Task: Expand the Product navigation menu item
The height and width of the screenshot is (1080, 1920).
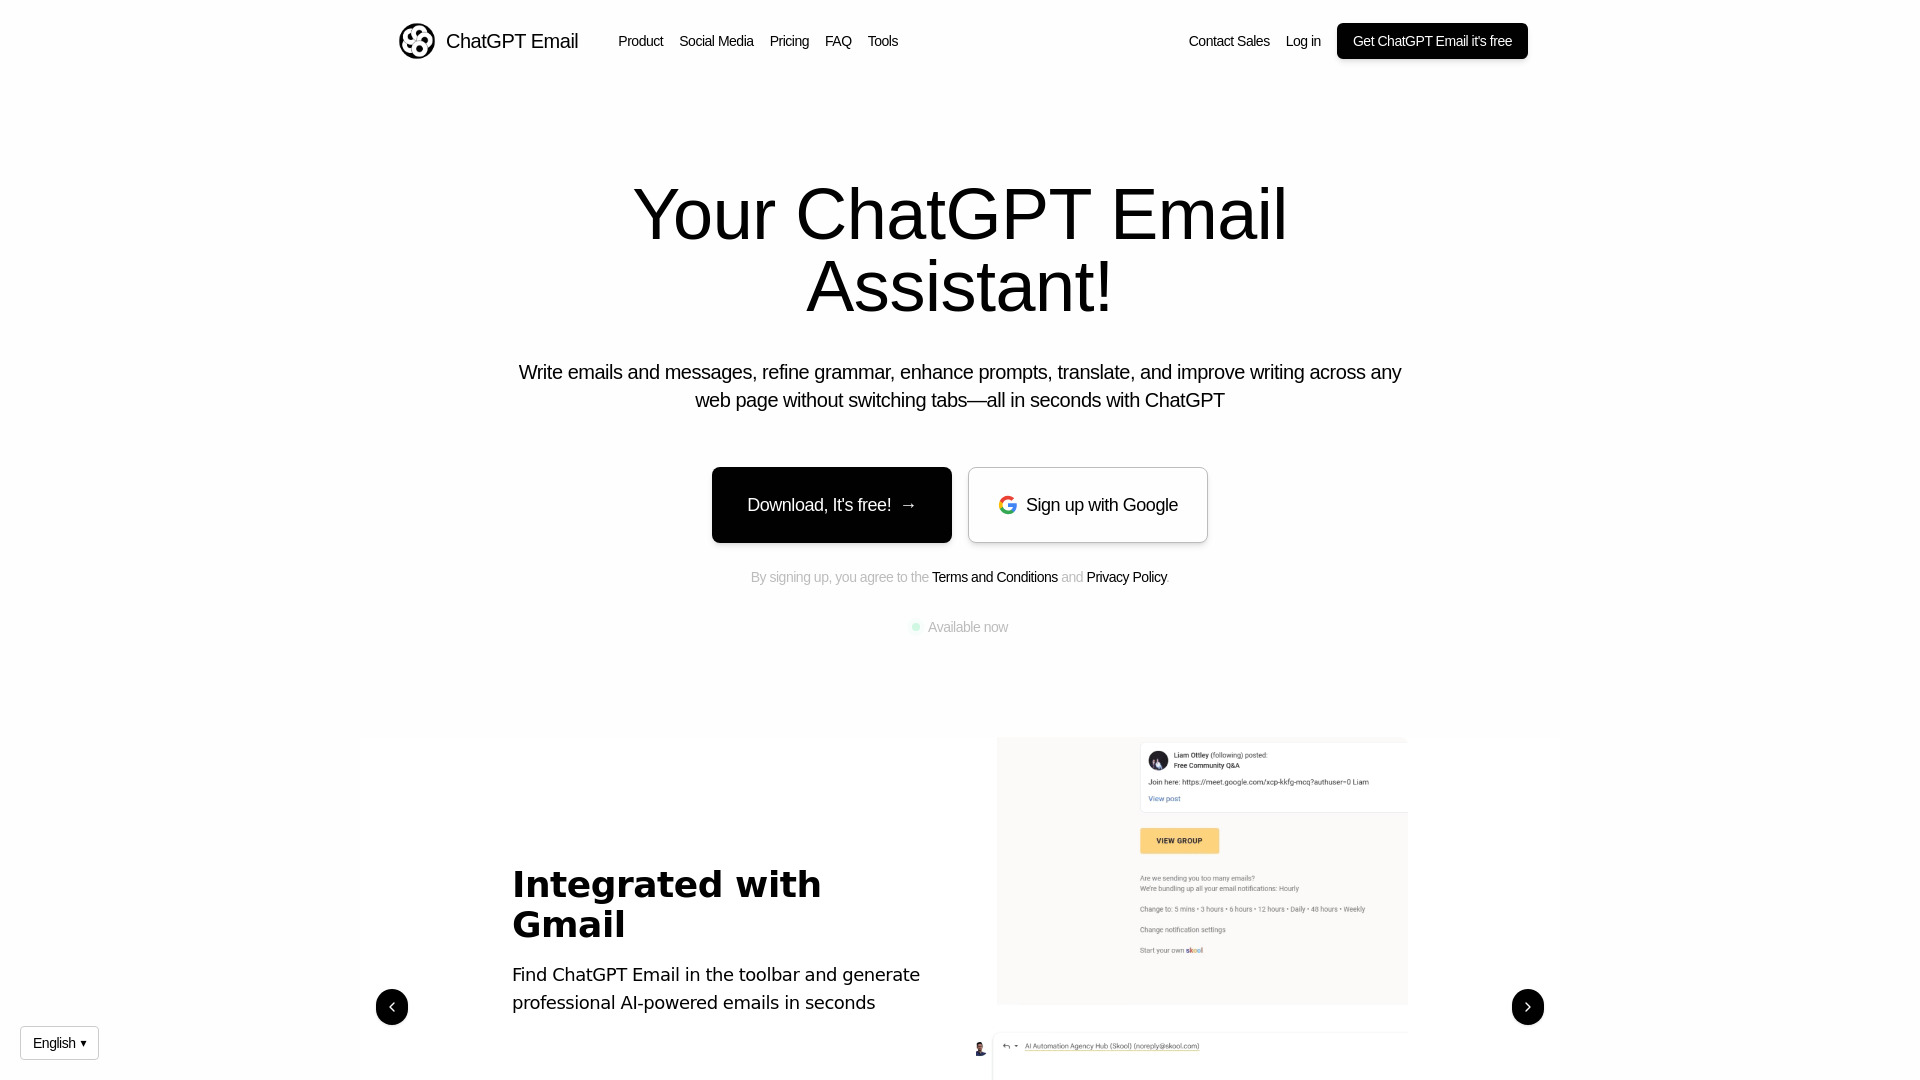Action: (640, 41)
